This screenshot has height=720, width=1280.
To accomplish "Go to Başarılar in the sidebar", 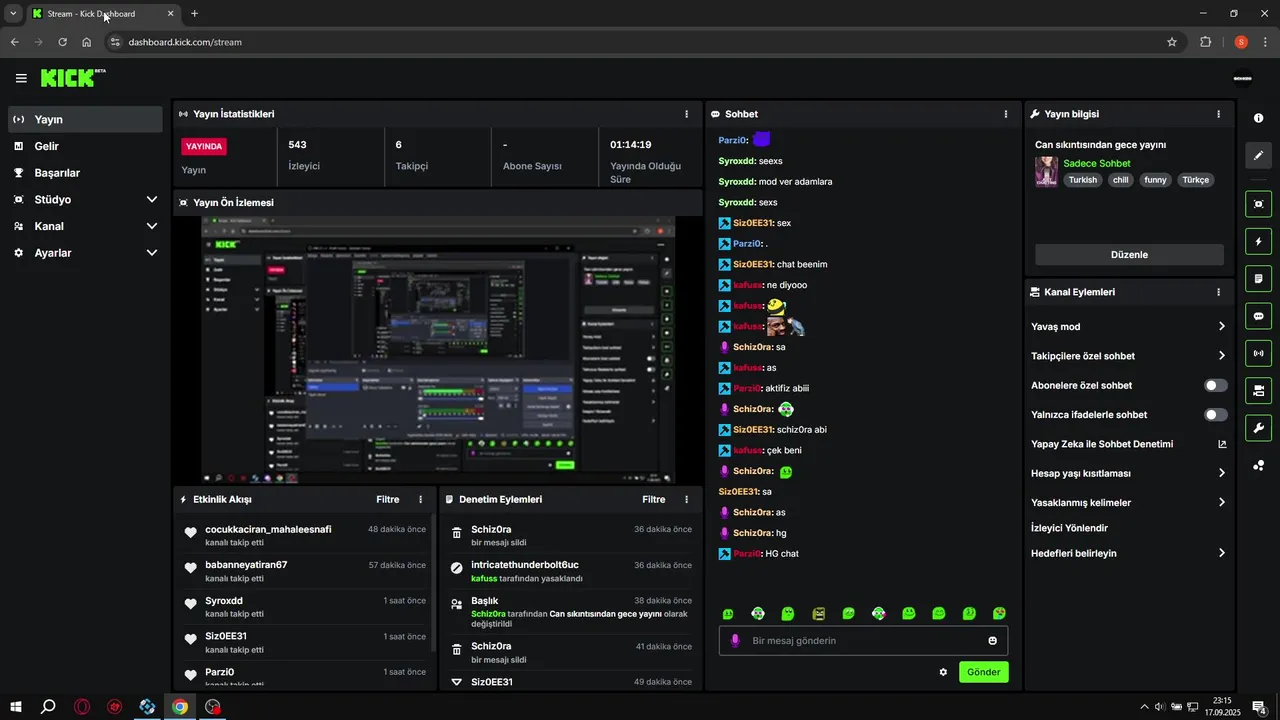I will 85,173.
